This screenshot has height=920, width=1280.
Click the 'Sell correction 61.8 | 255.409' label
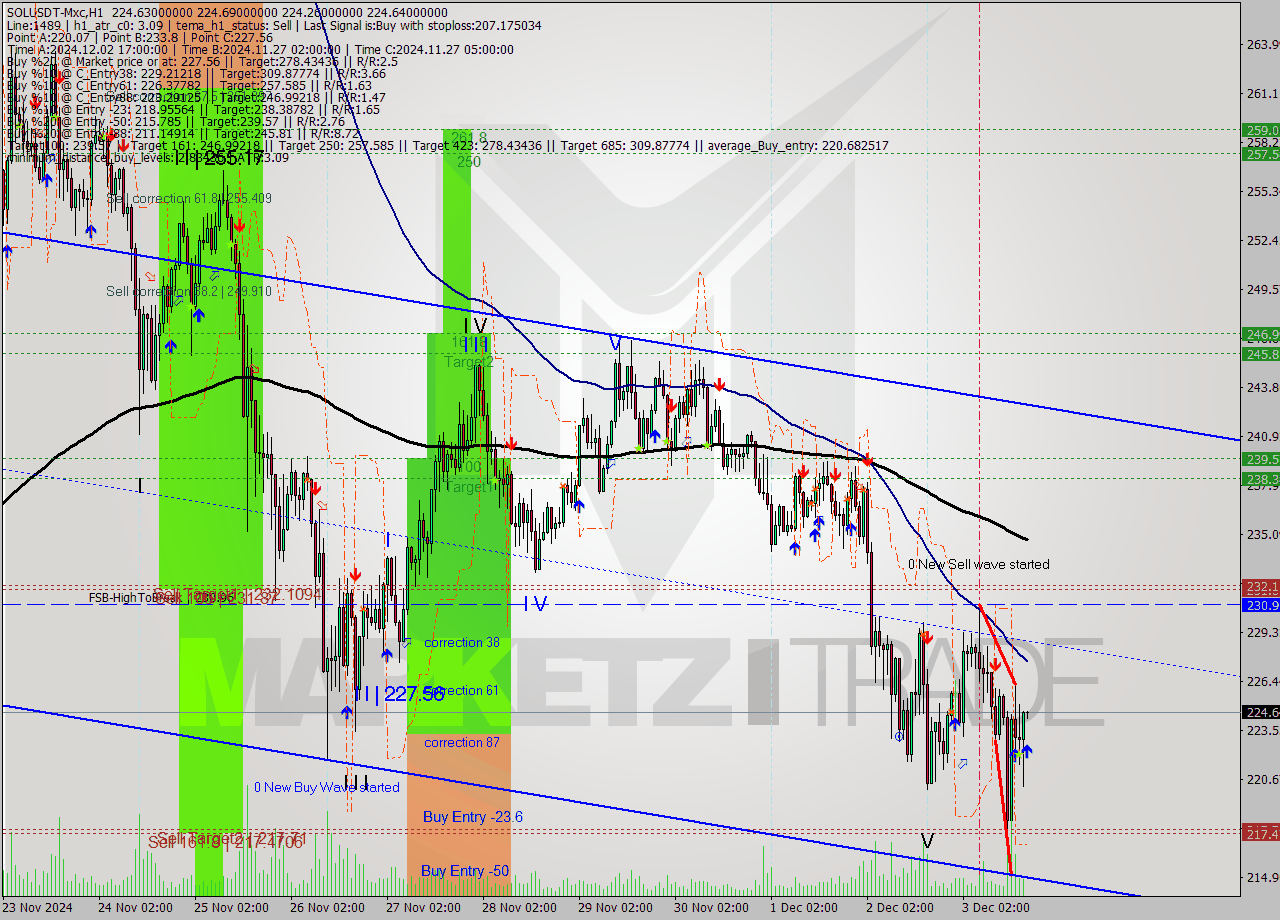[189, 199]
